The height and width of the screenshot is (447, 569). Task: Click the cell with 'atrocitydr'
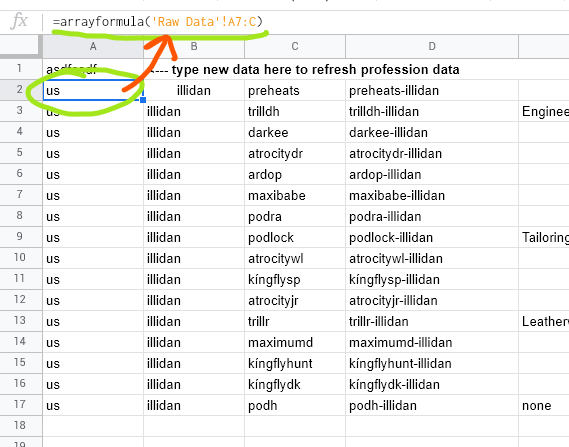(x=295, y=153)
